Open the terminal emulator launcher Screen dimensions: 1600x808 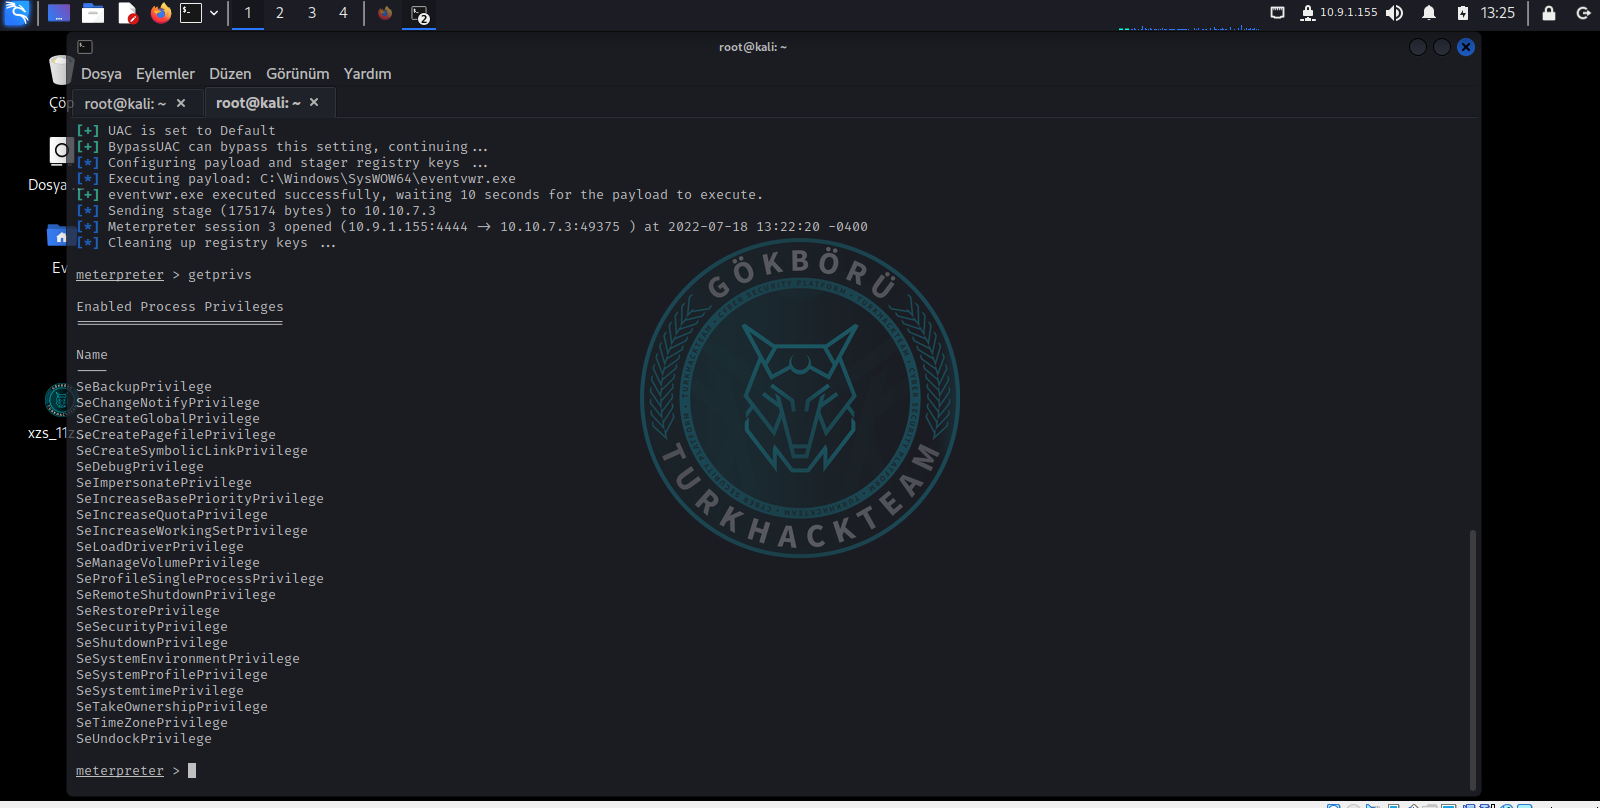191,13
